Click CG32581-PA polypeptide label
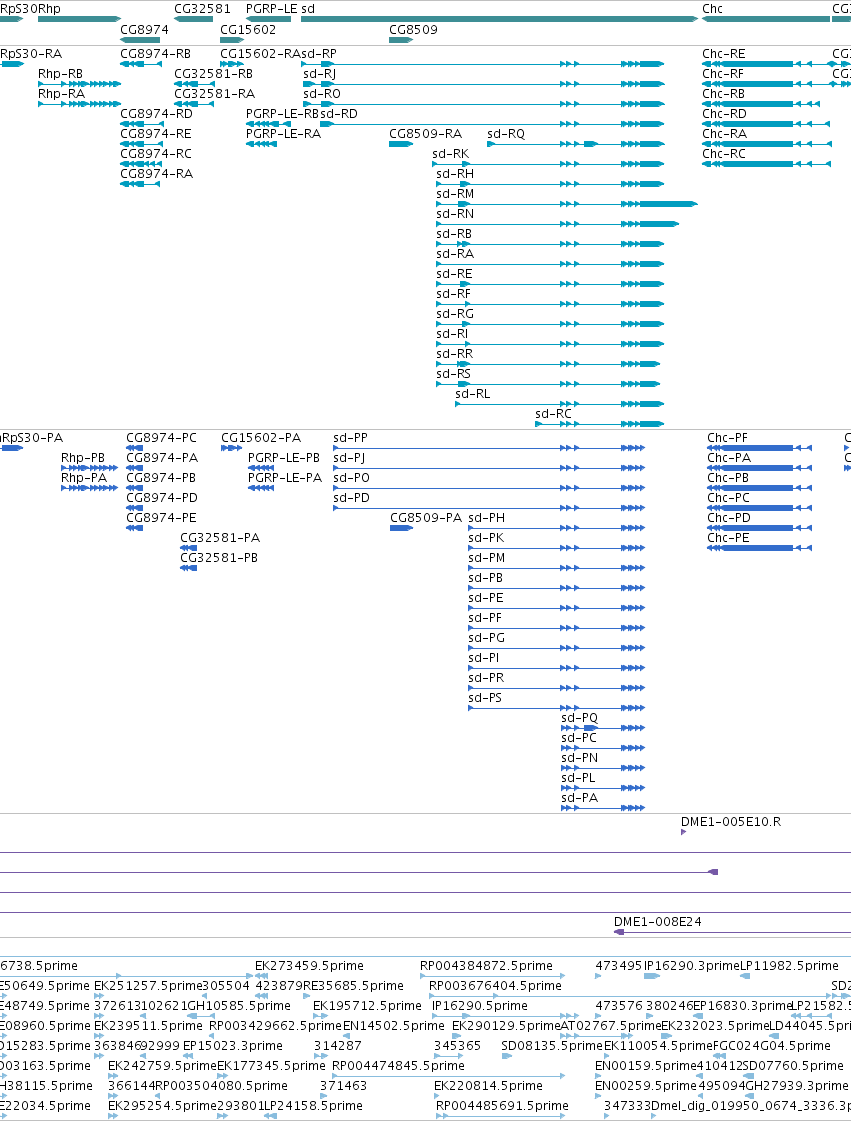 220,538
